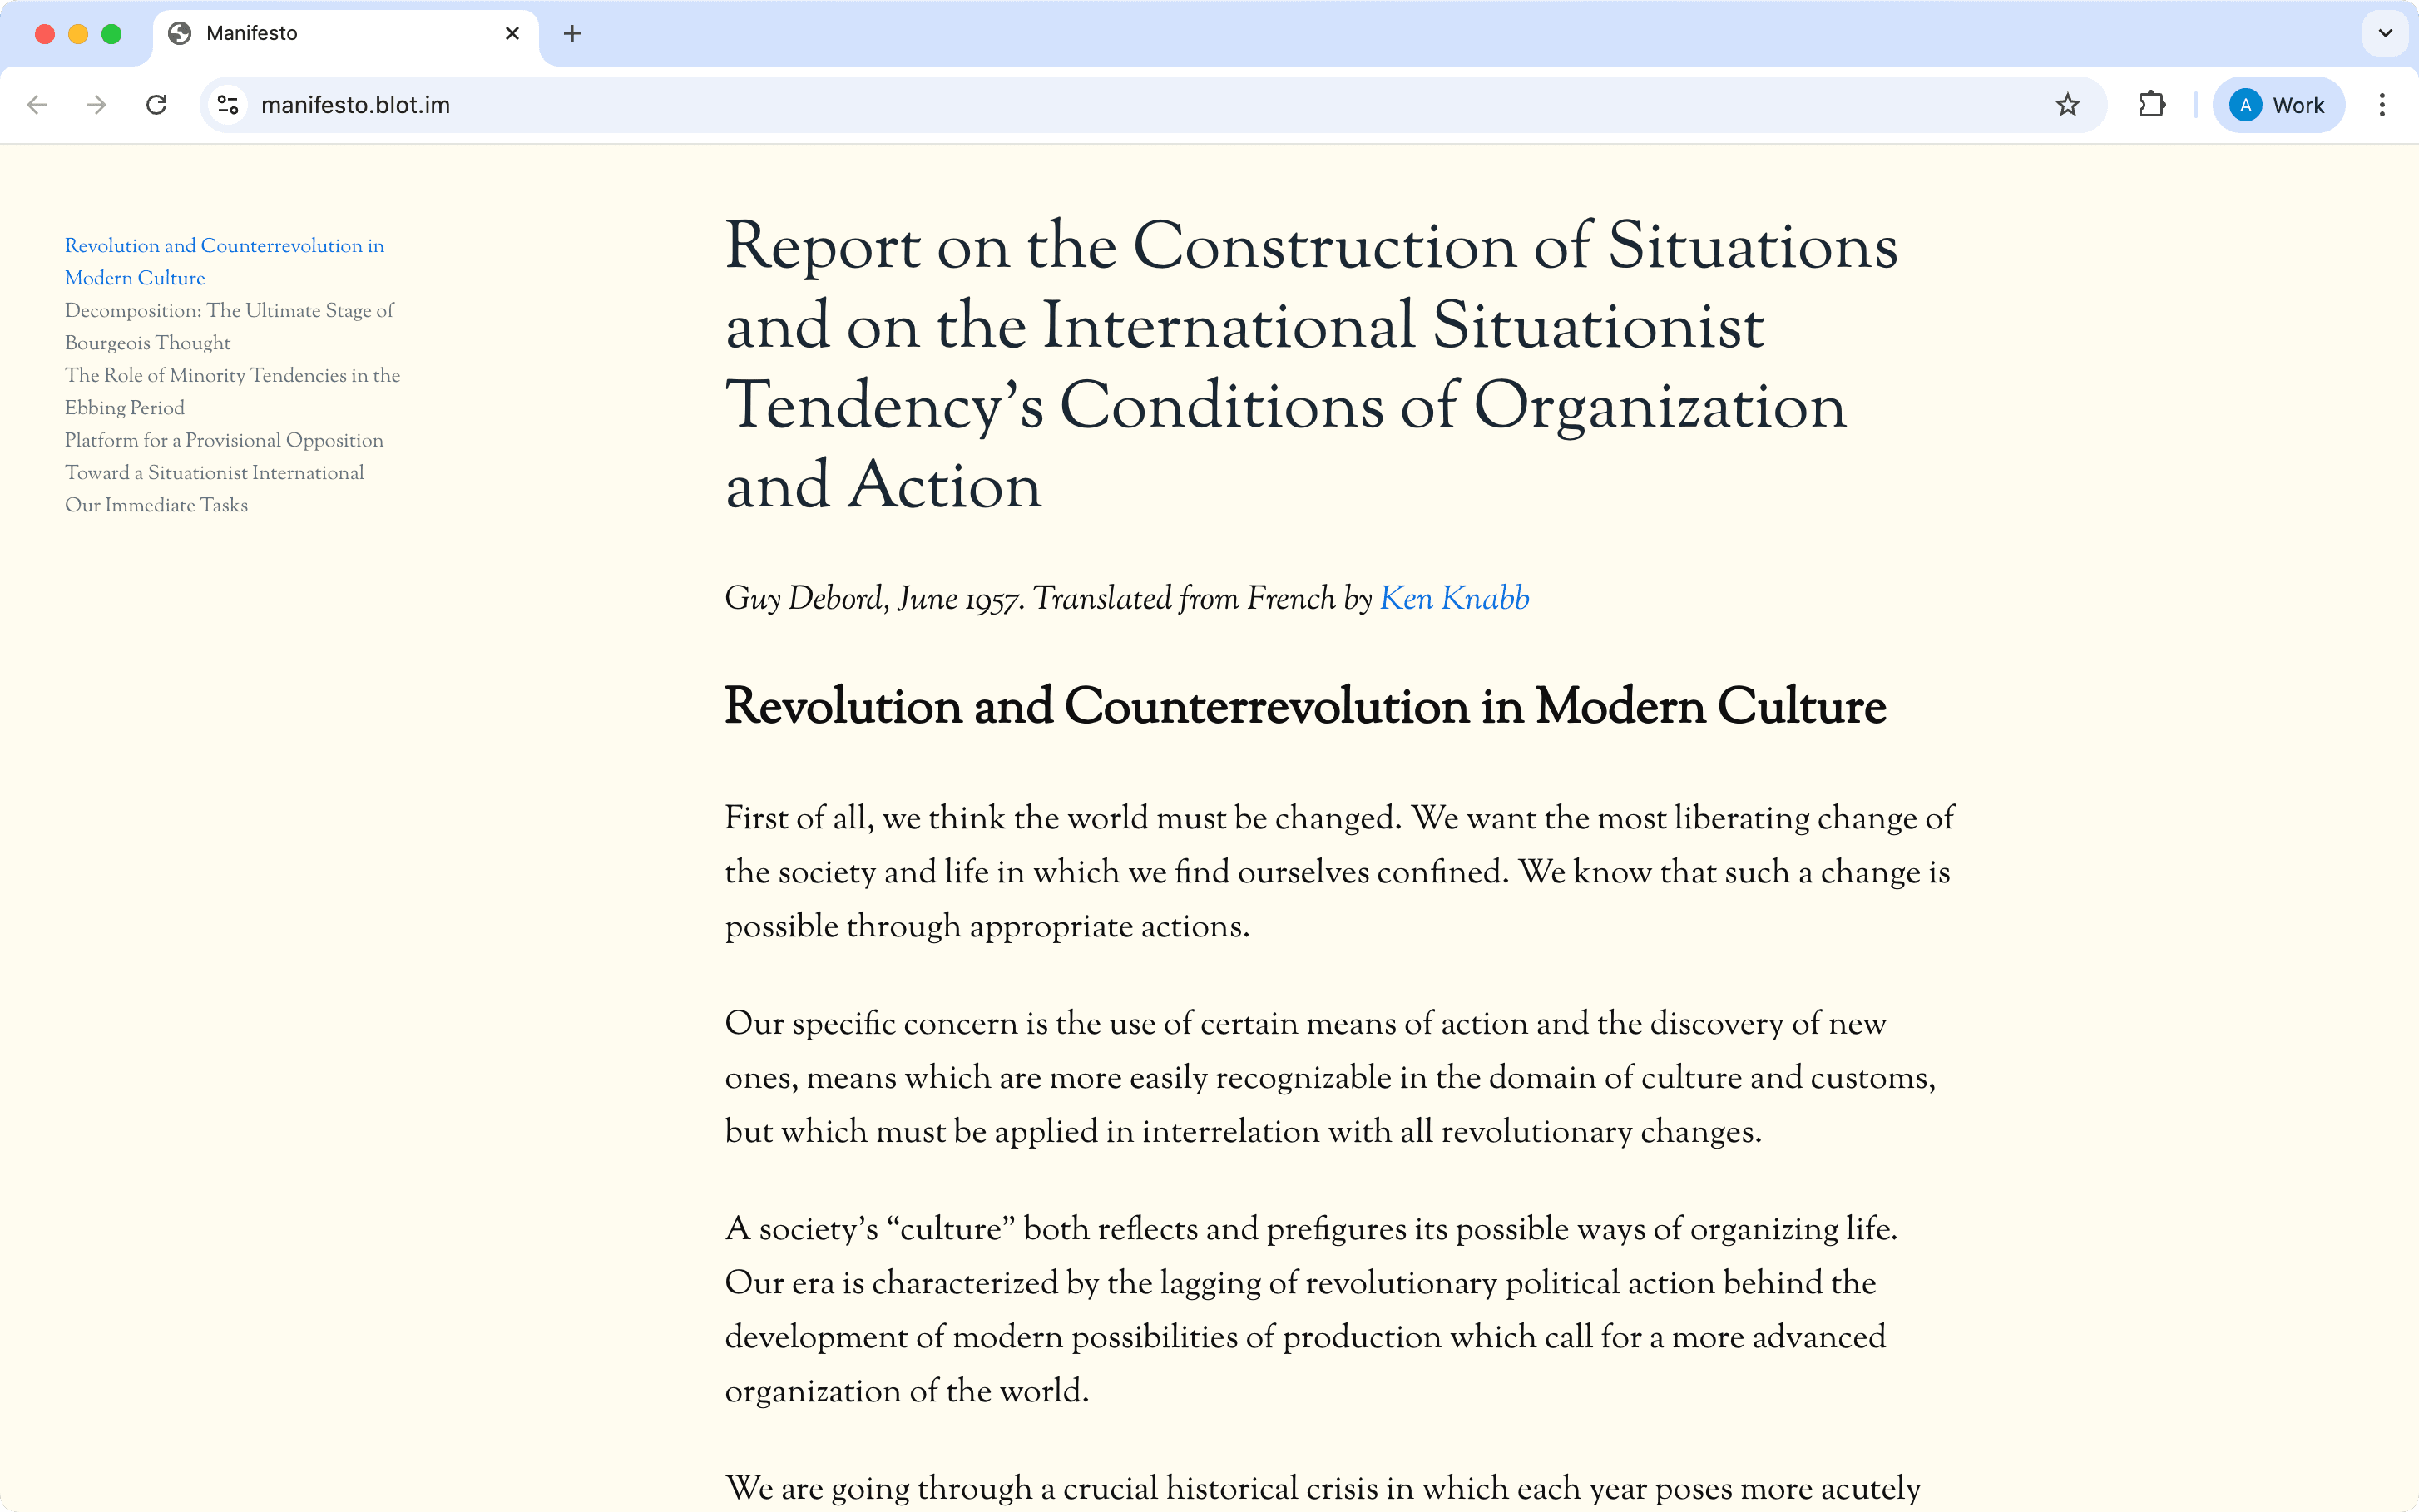This screenshot has width=2419, height=1512.
Task: Go to Revolution and Counterrevolution in Modern Culture
Action: [x=224, y=261]
